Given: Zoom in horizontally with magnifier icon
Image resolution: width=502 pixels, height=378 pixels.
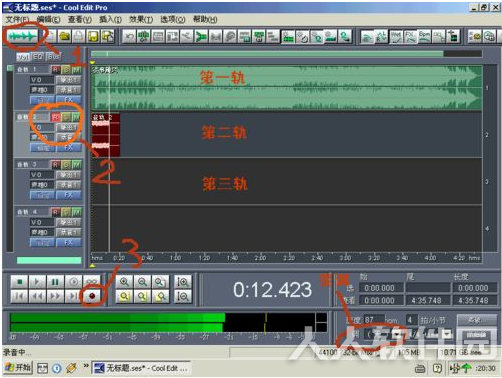Looking at the screenshot, I should tap(124, 282).
